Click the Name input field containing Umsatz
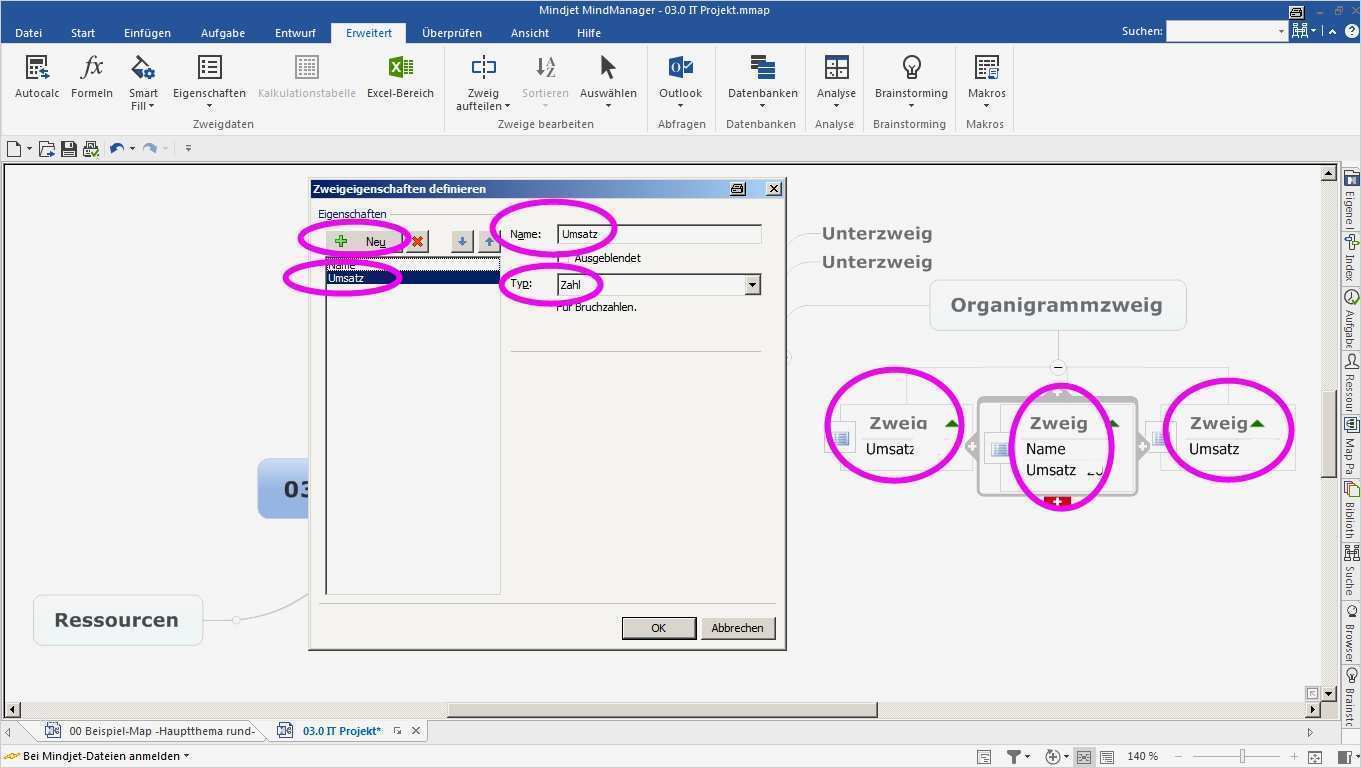This screenshot has width=1361, height=768. click(659, 234)
